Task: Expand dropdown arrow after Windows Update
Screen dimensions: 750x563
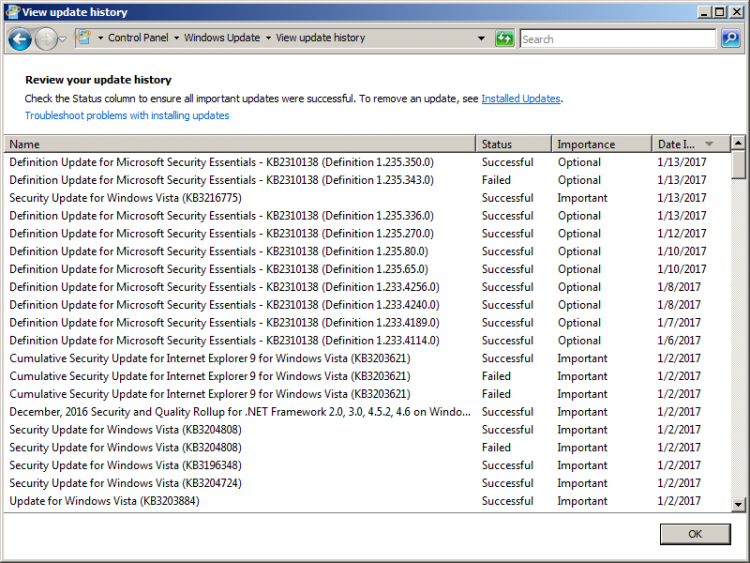Action: tap(268, 38)
